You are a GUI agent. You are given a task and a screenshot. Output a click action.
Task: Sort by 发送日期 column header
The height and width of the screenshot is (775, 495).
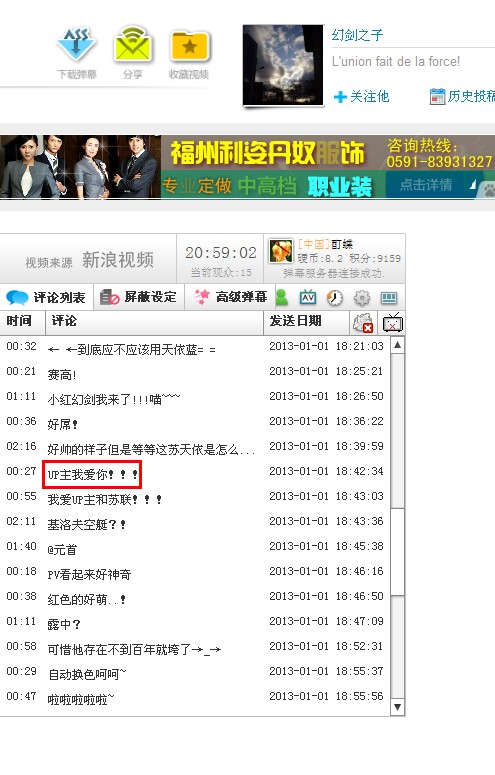(295, 321)
